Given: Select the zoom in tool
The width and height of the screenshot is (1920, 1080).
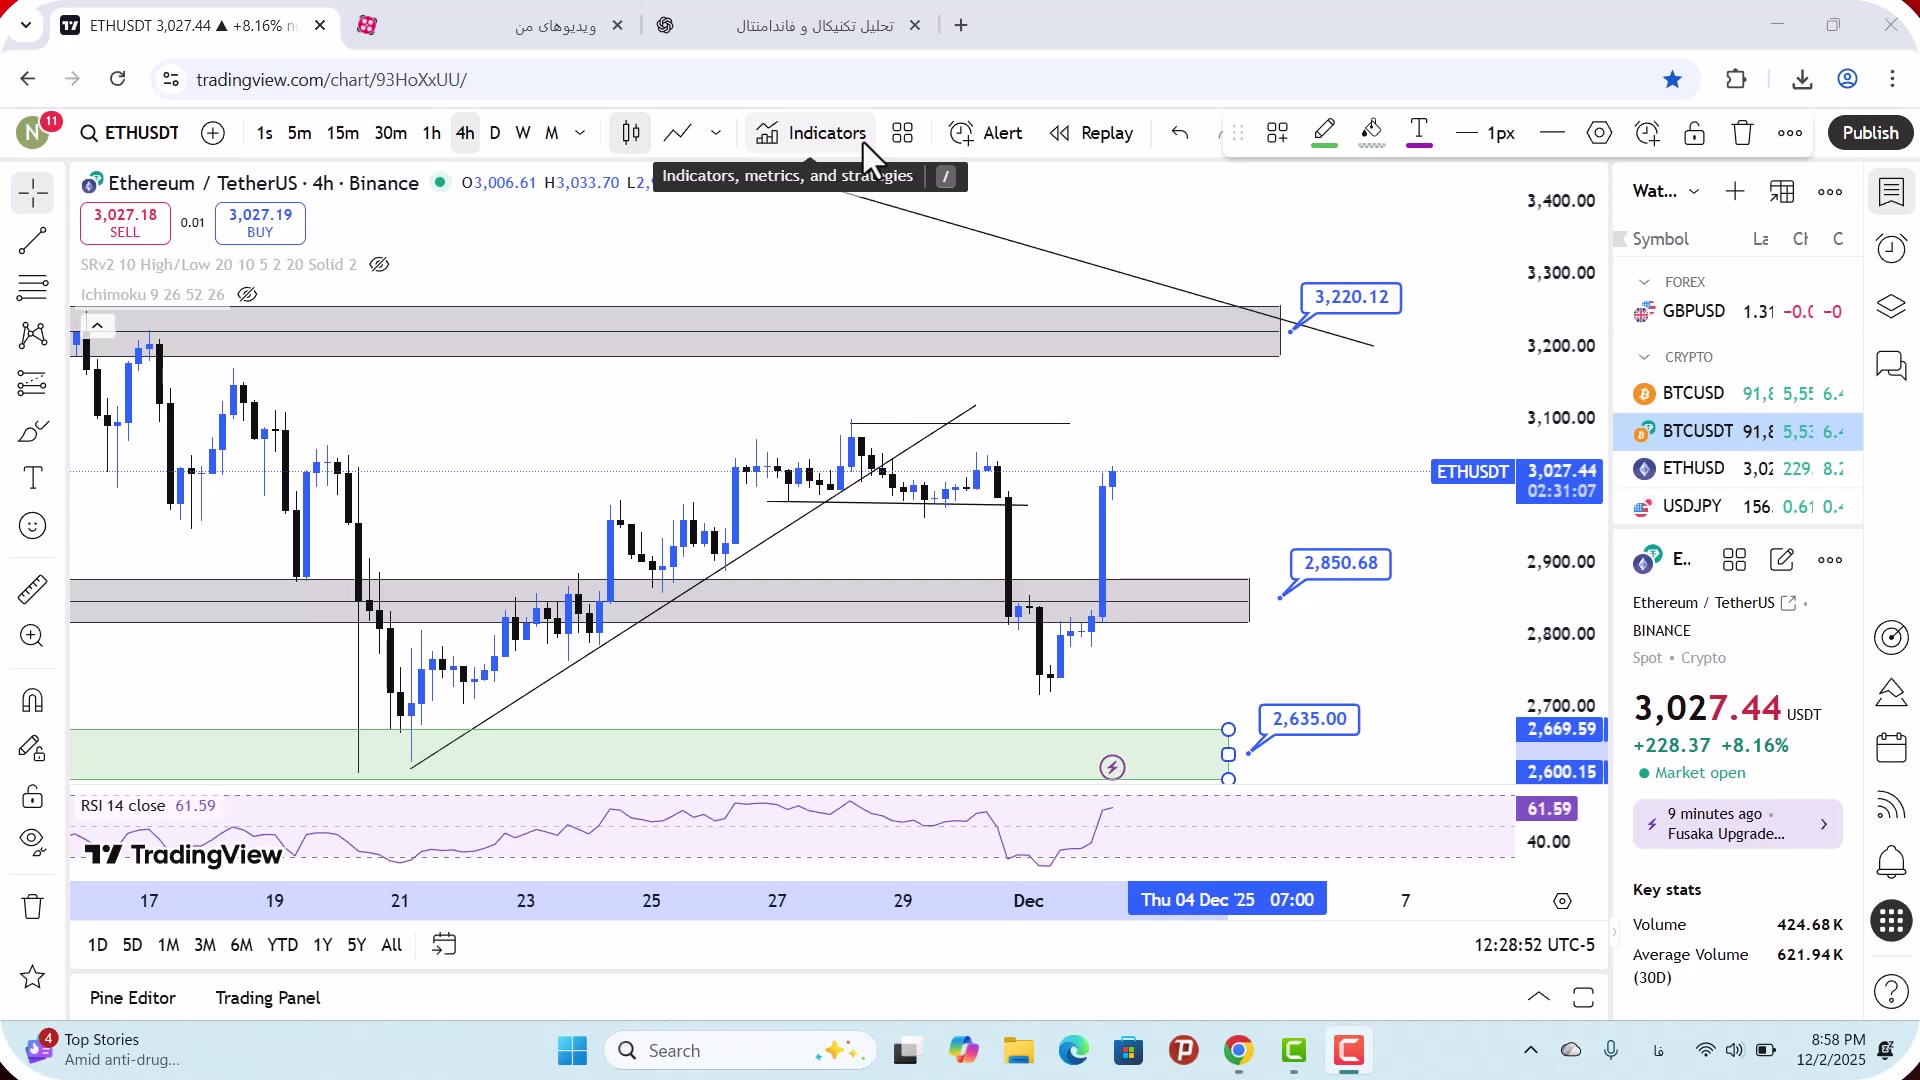Looking at the screenshot, I should 33,636.
